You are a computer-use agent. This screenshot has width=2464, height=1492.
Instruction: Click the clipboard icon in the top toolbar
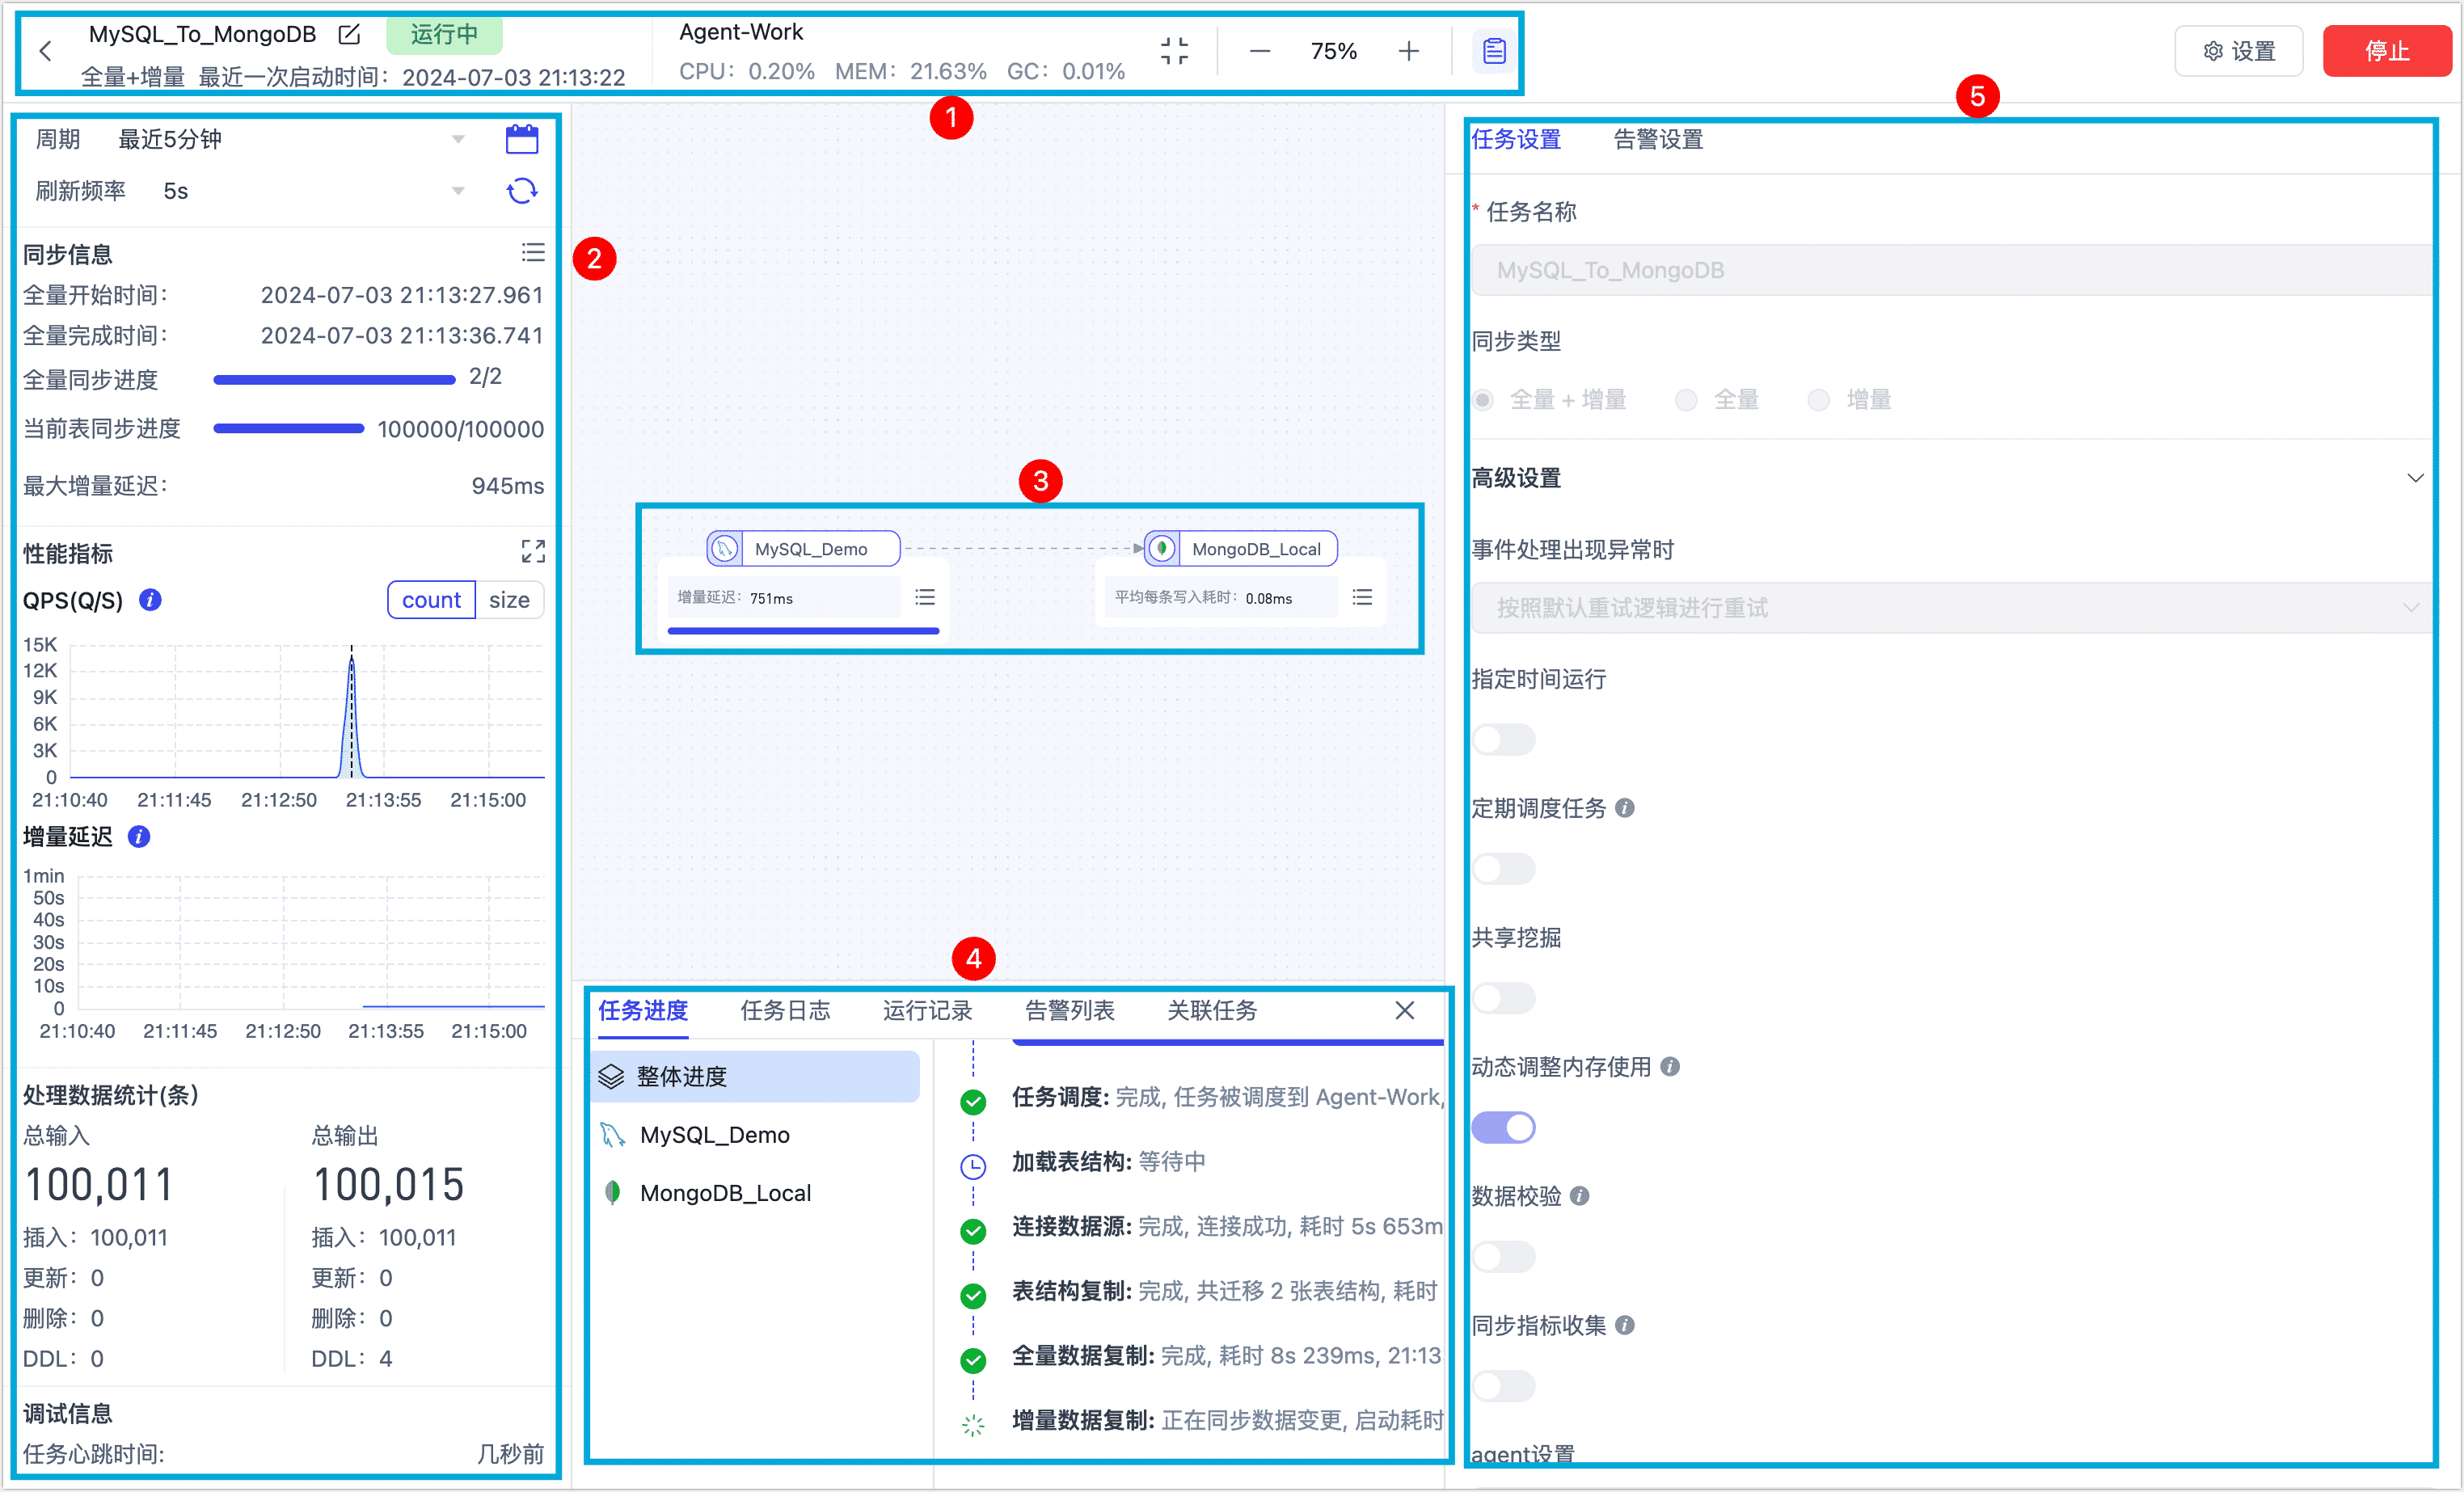click(1493, 51)
